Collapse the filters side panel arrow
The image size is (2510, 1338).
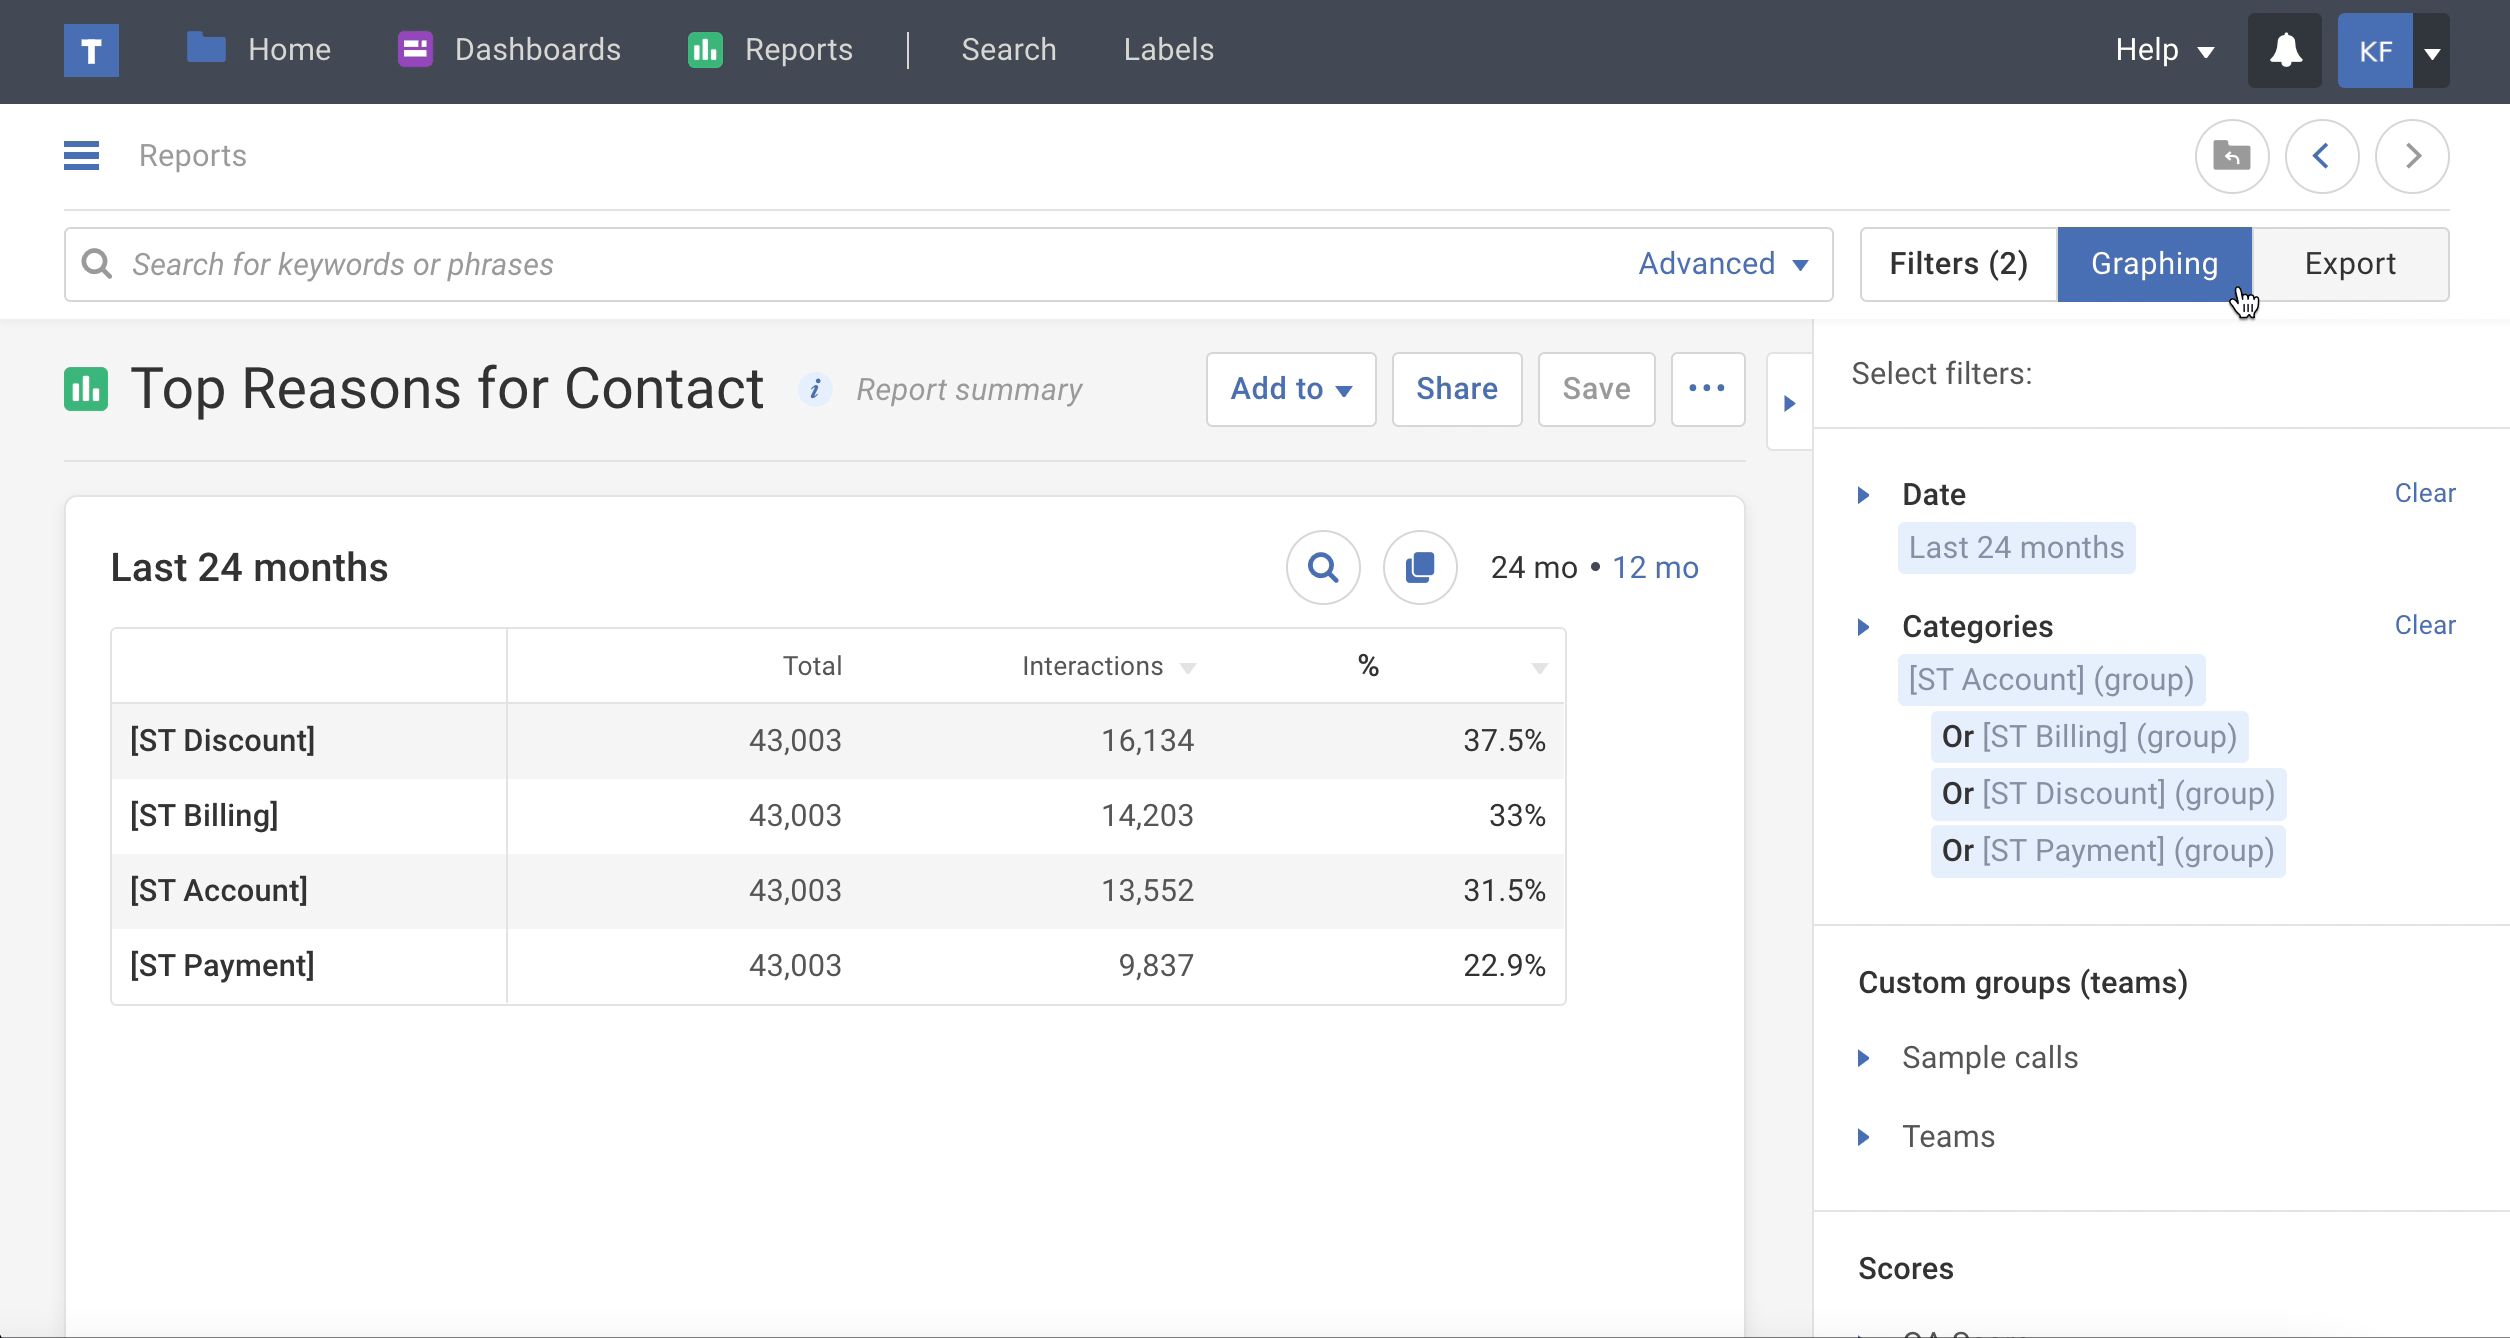tap(1789, 404)
